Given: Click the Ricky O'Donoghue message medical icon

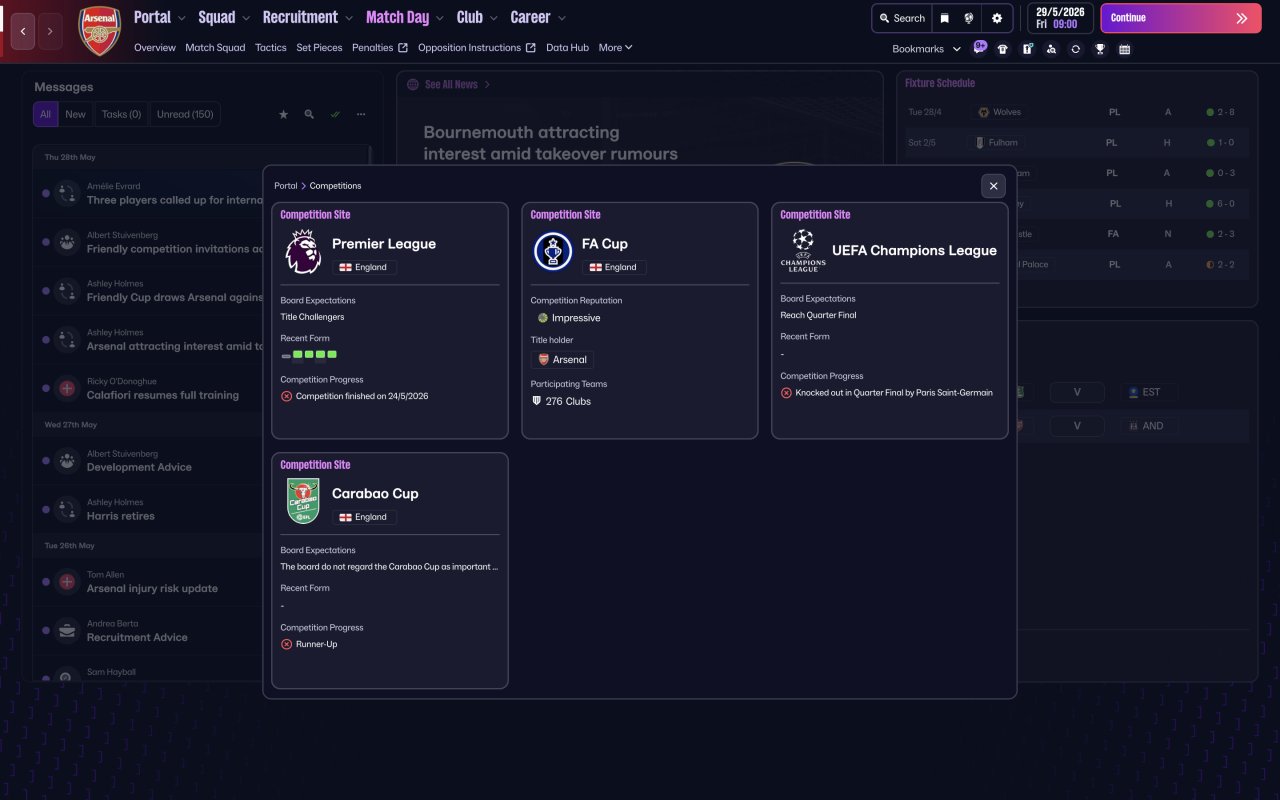Looking at the screenshot, I should pos(67,388).
